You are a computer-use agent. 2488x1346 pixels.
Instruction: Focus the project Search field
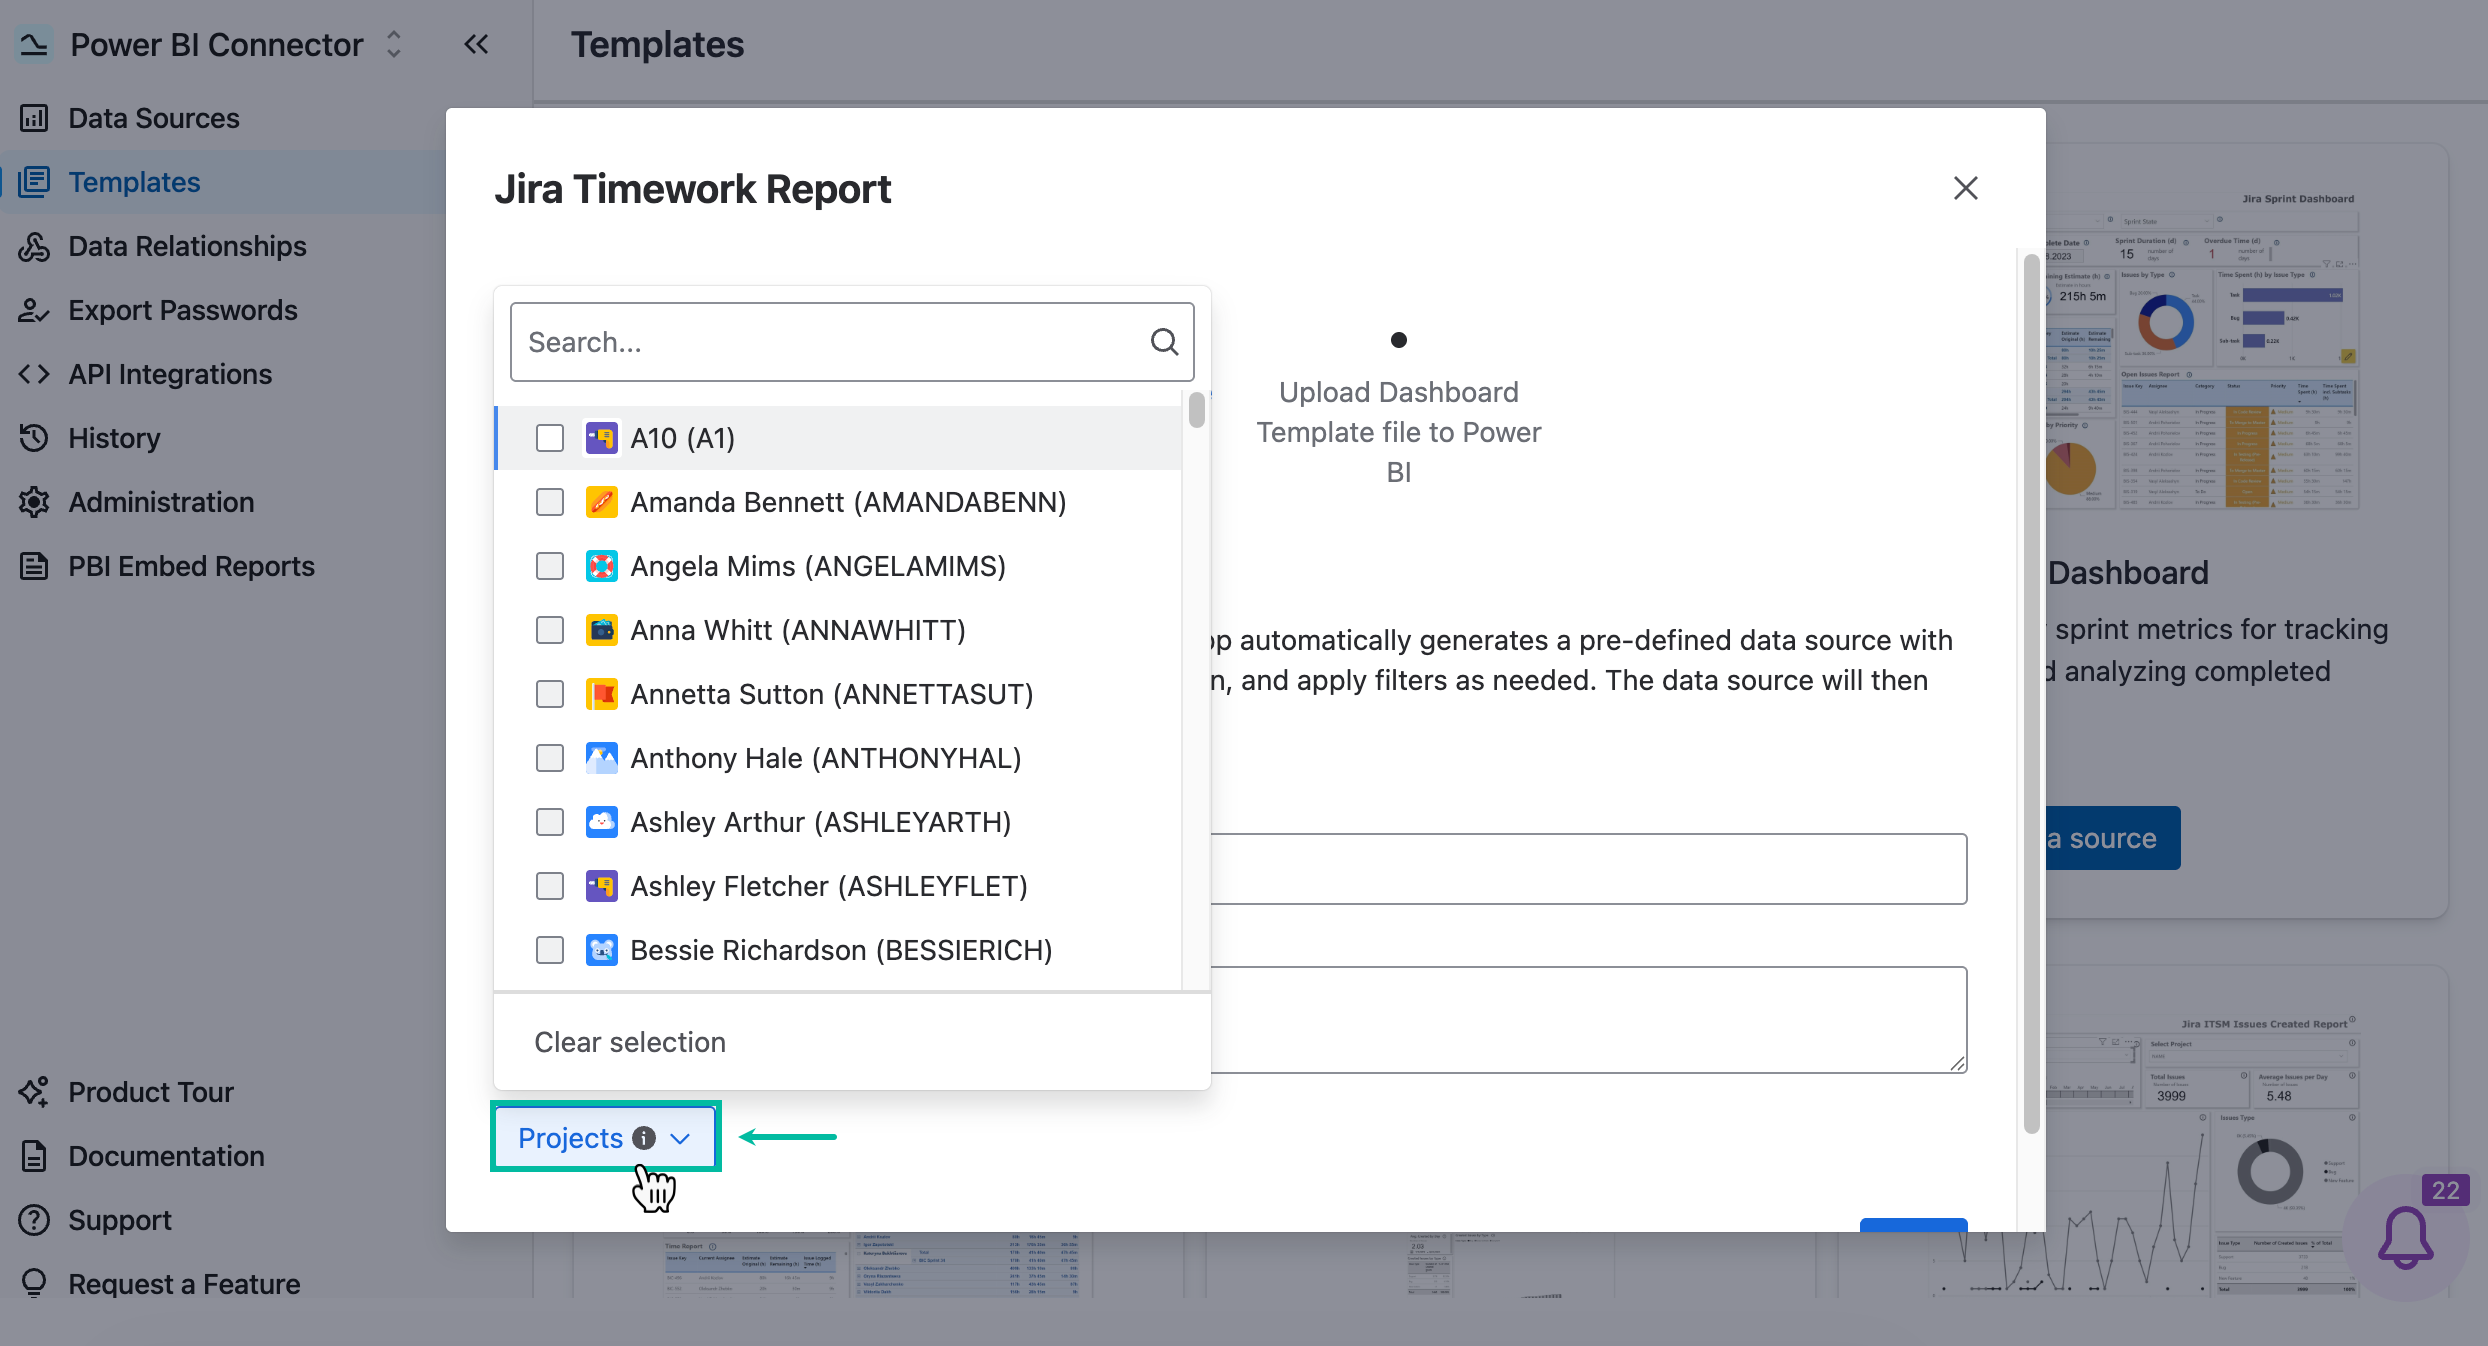(852, 342)
